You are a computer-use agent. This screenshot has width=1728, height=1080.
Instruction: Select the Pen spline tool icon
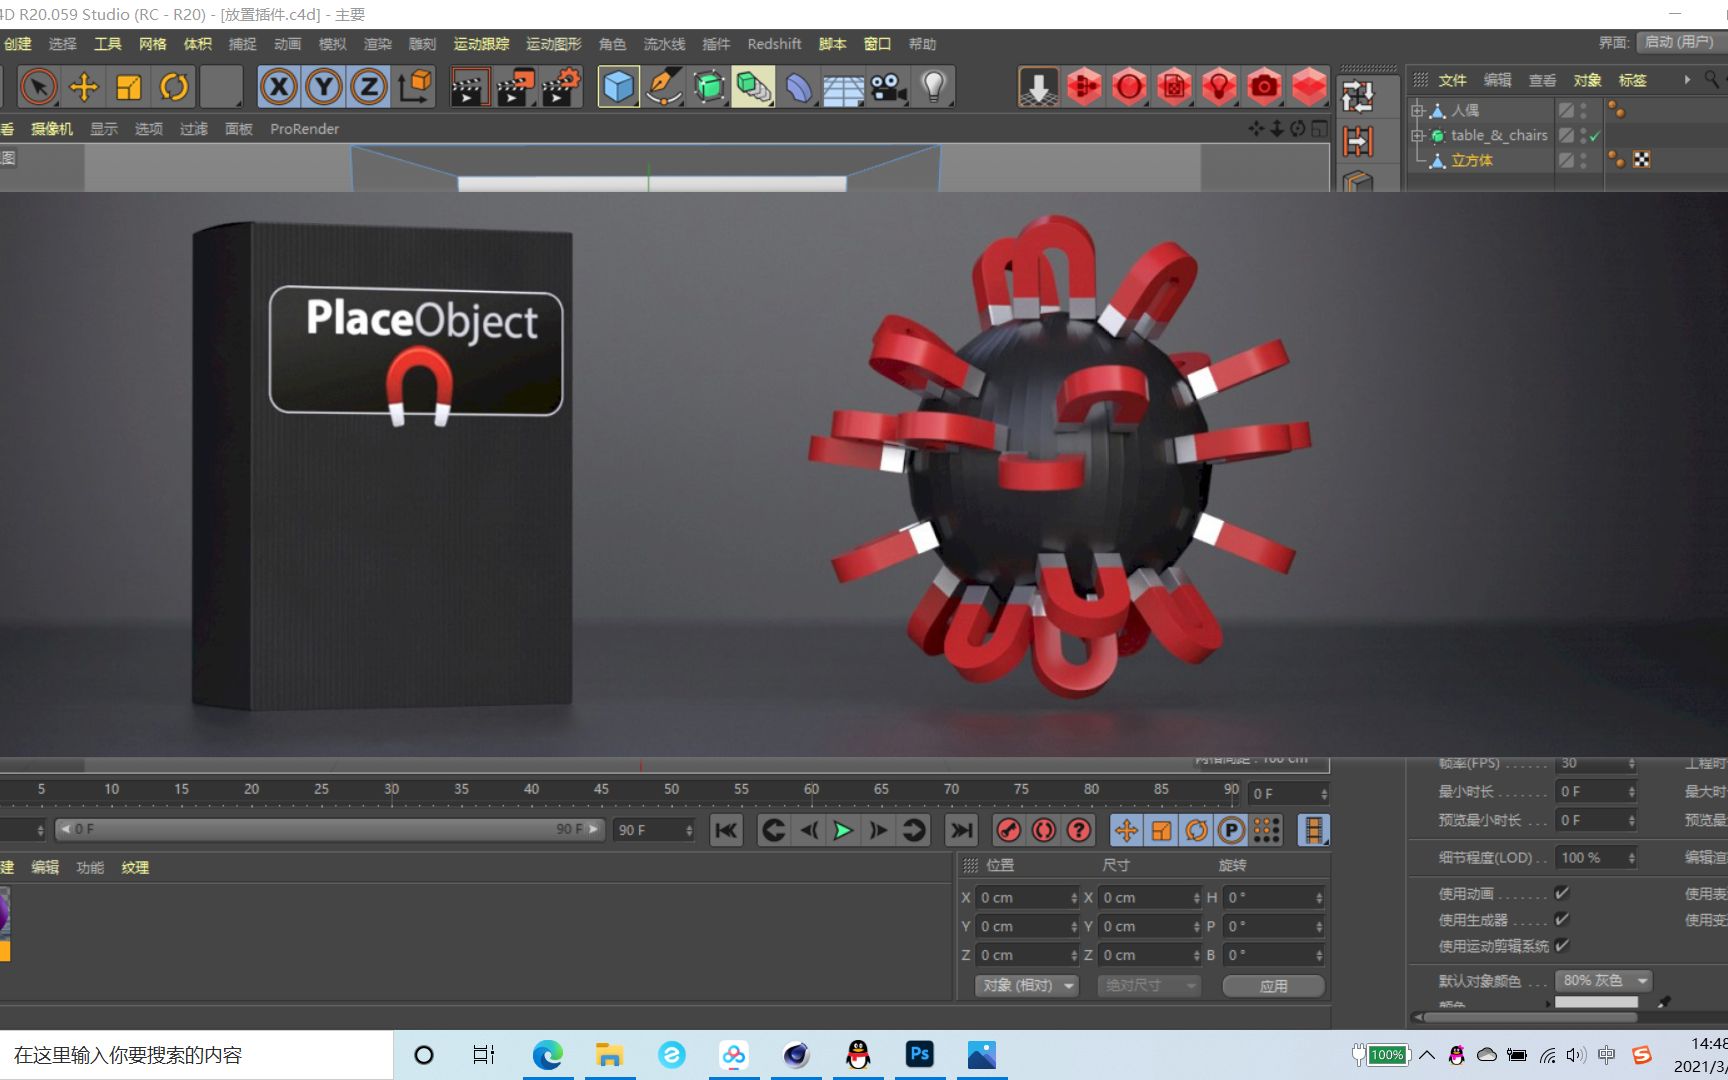[663, 87]
